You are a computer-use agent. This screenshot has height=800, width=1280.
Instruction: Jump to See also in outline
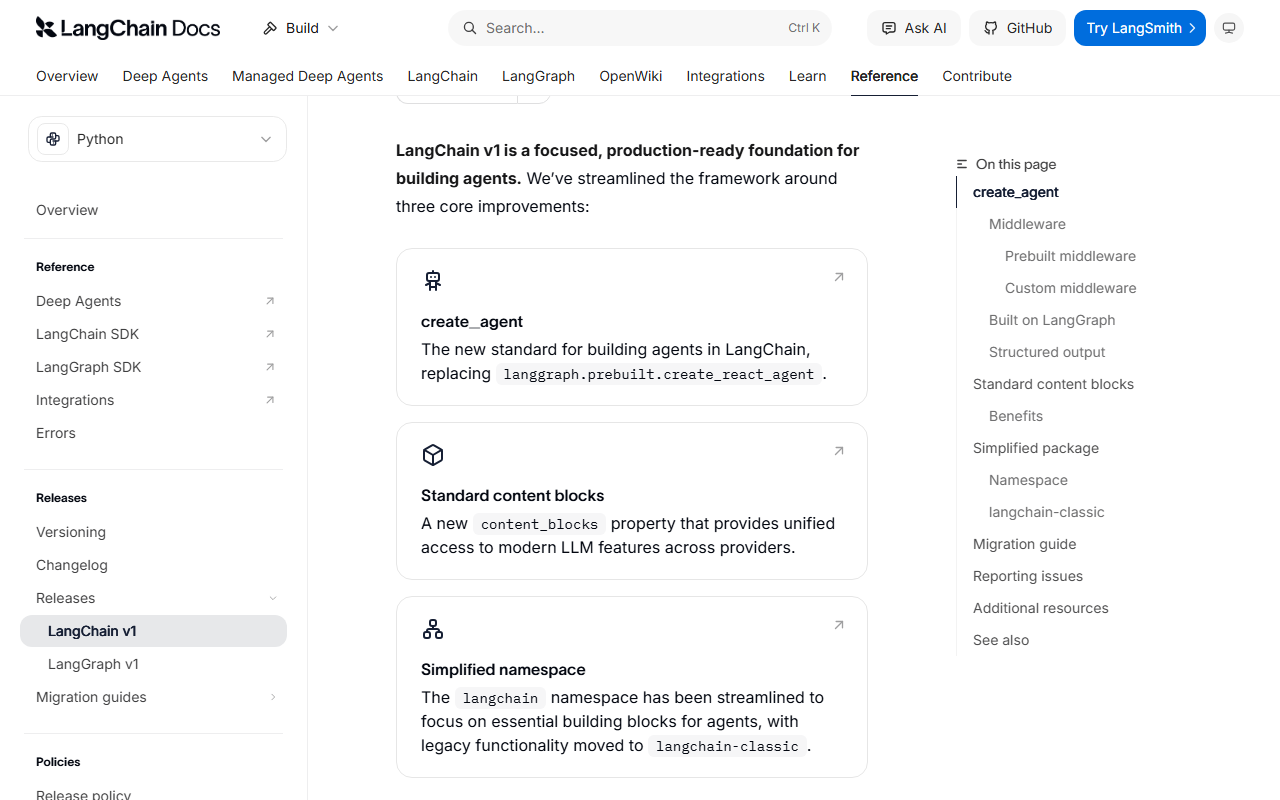[1001, 640]
